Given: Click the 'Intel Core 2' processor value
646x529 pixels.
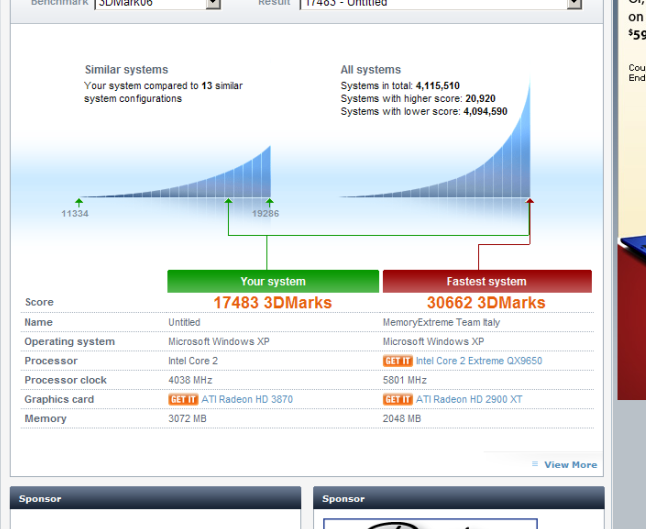Looking at the screenshot, I should 193,361.
